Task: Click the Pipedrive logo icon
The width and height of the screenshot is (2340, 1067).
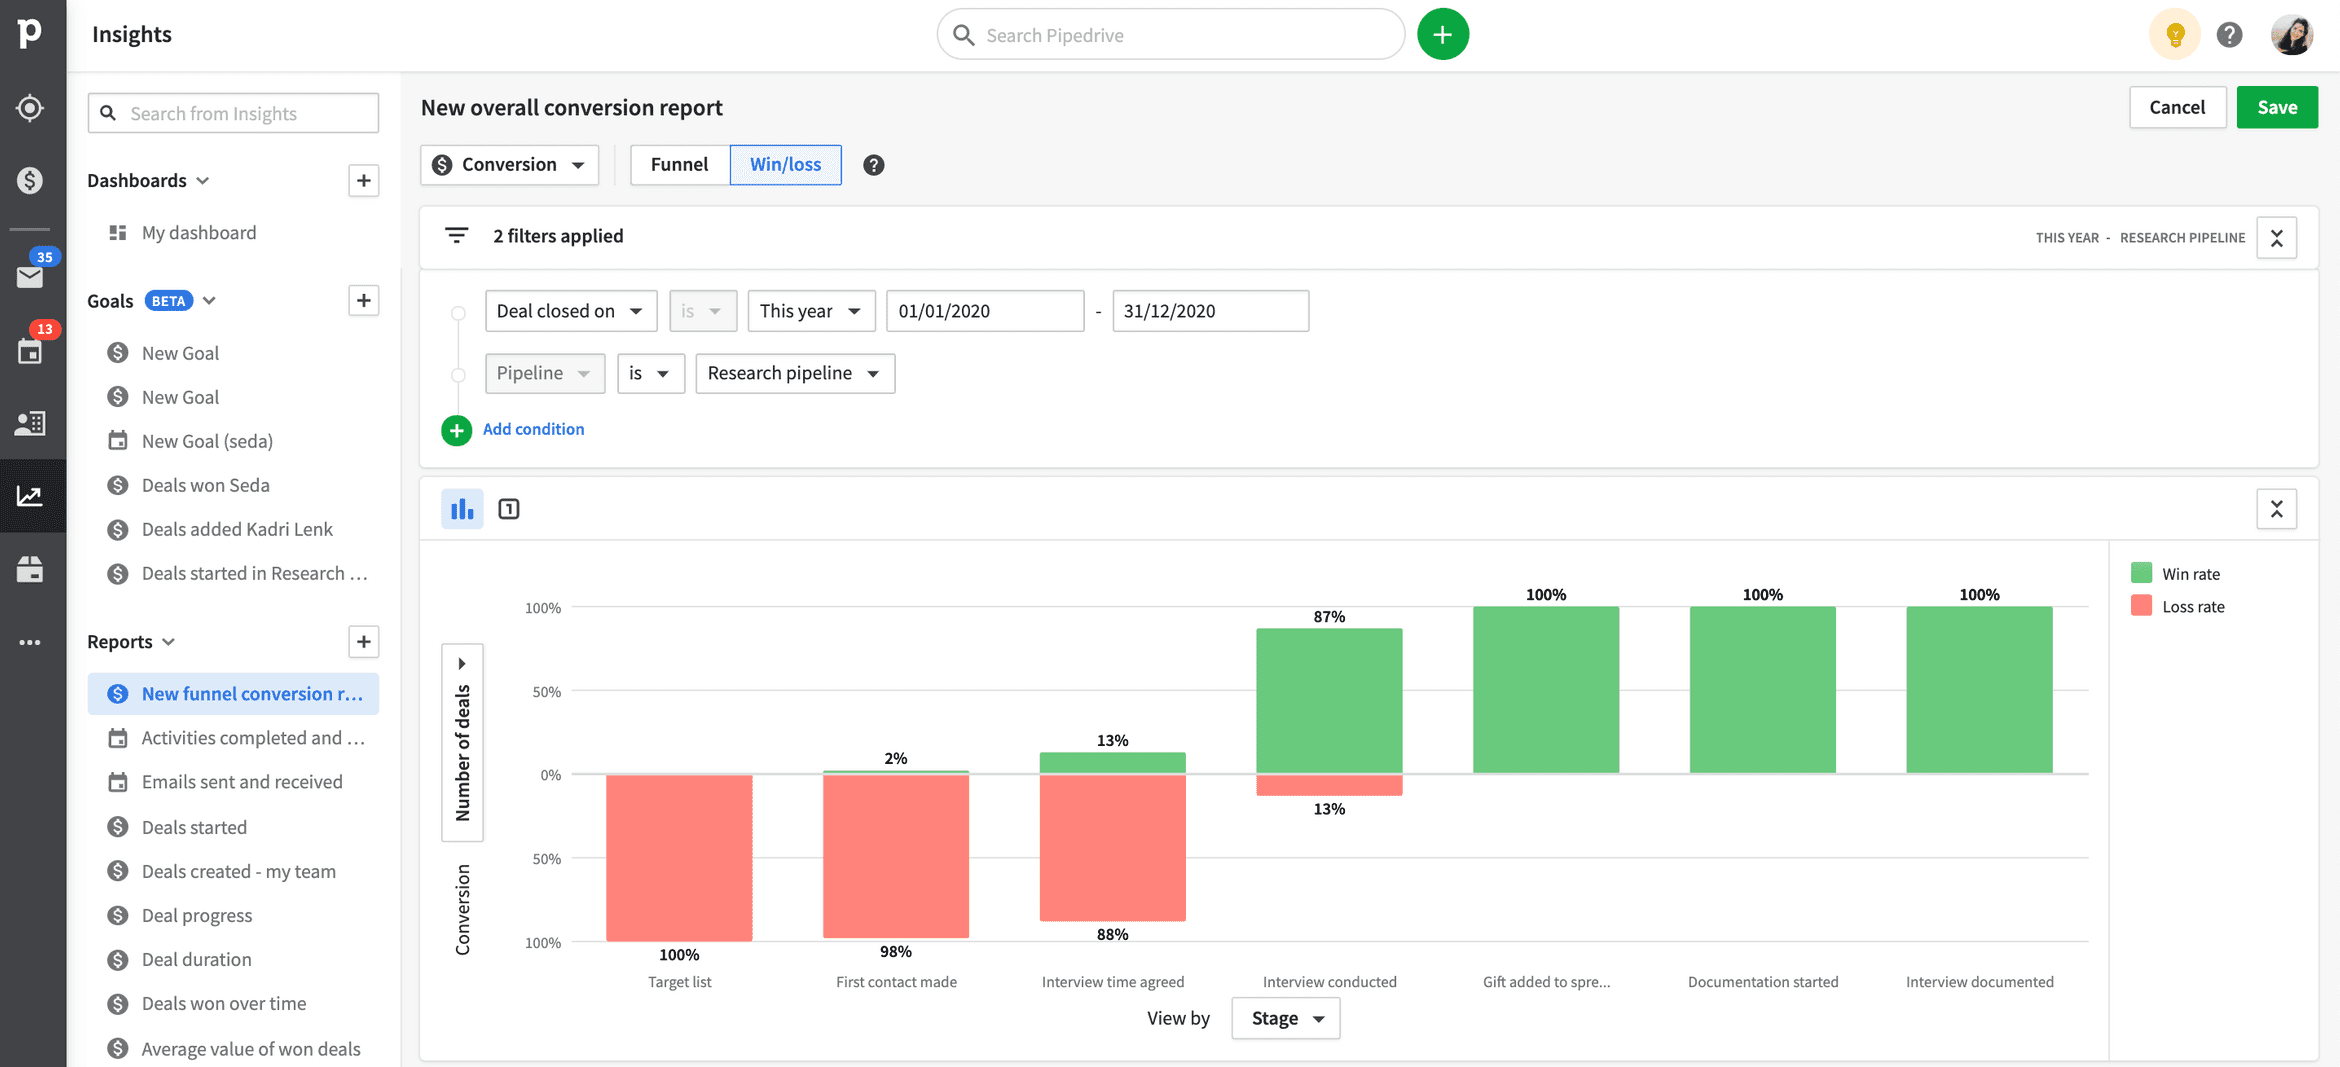Action: (30, 33)
